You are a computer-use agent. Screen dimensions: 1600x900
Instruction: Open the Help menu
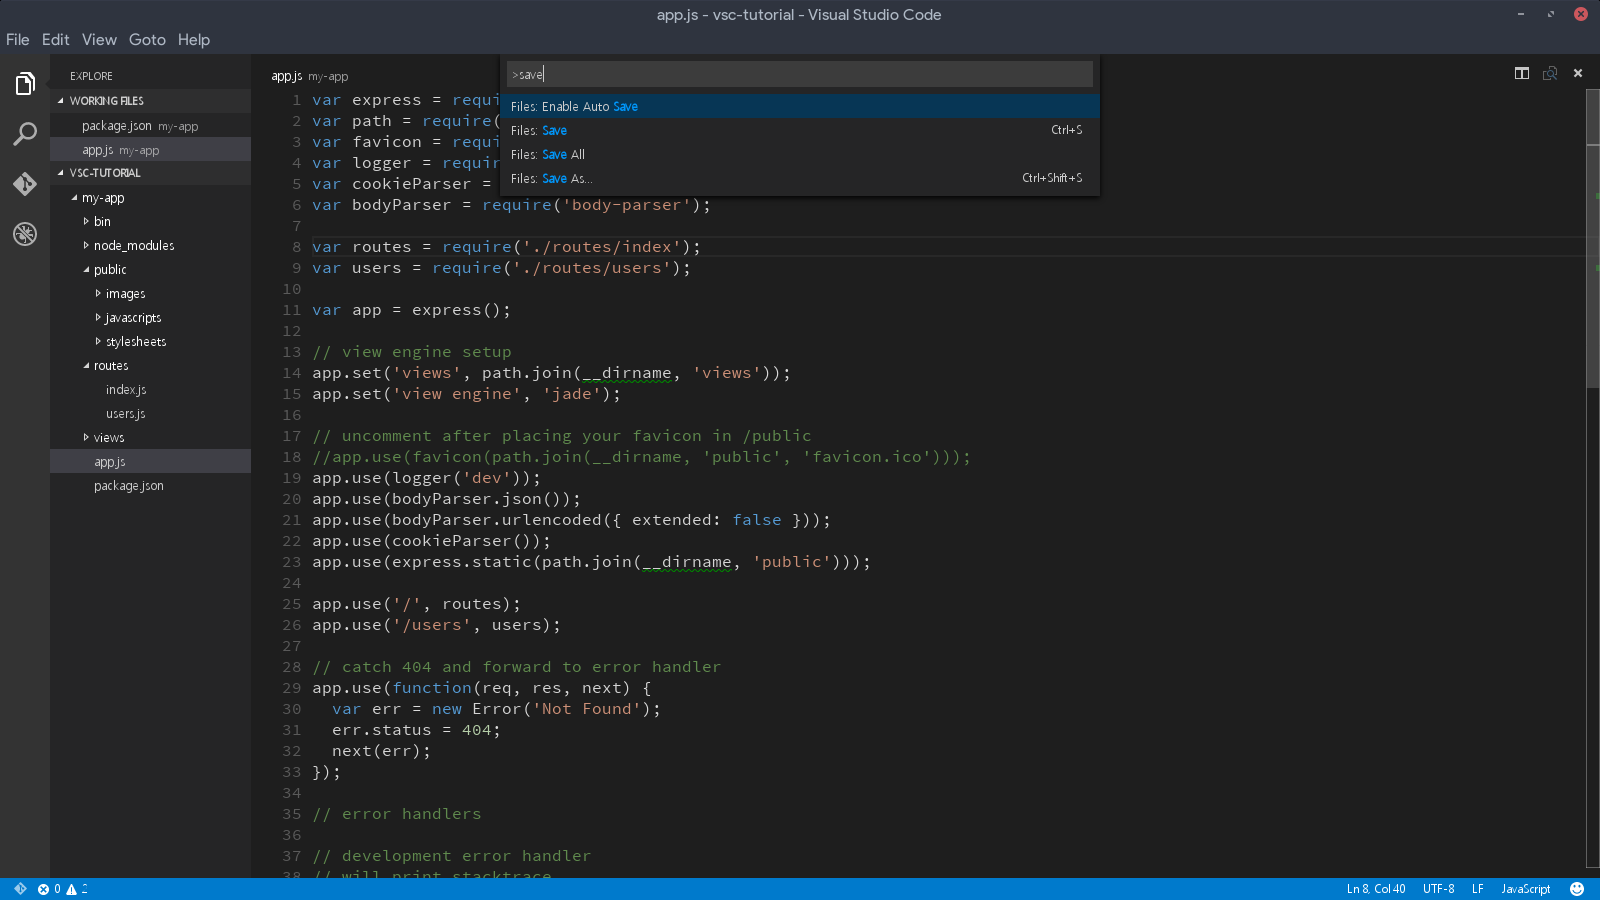point(194,40)
